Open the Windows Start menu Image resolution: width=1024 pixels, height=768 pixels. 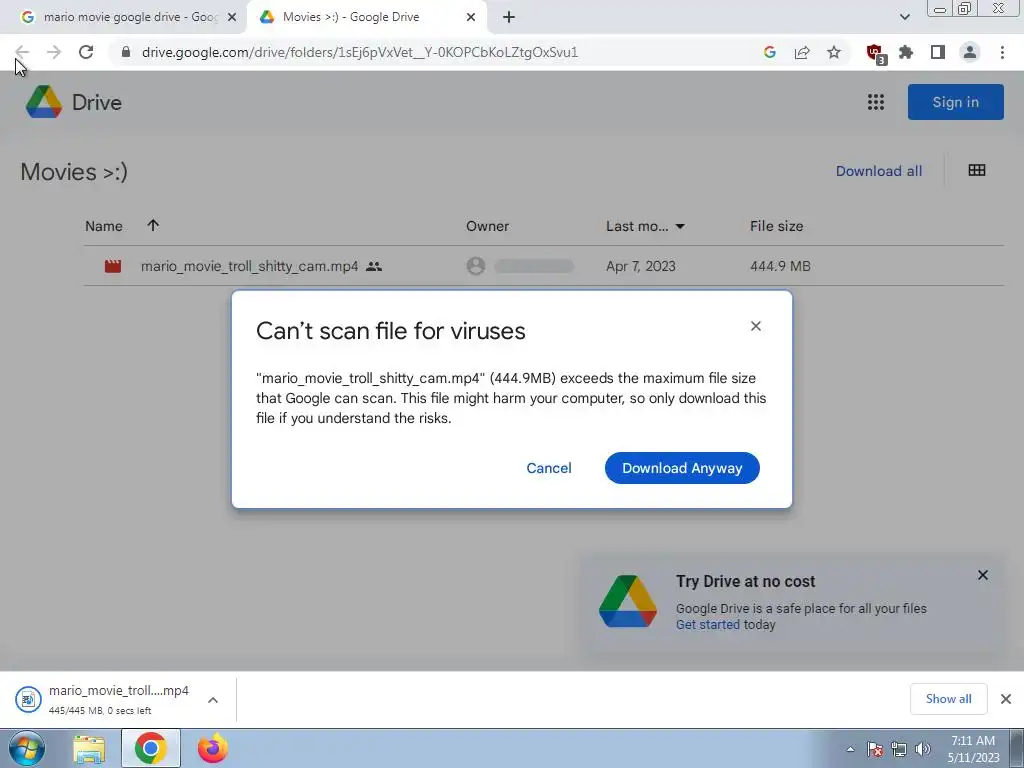pos(27,748)
